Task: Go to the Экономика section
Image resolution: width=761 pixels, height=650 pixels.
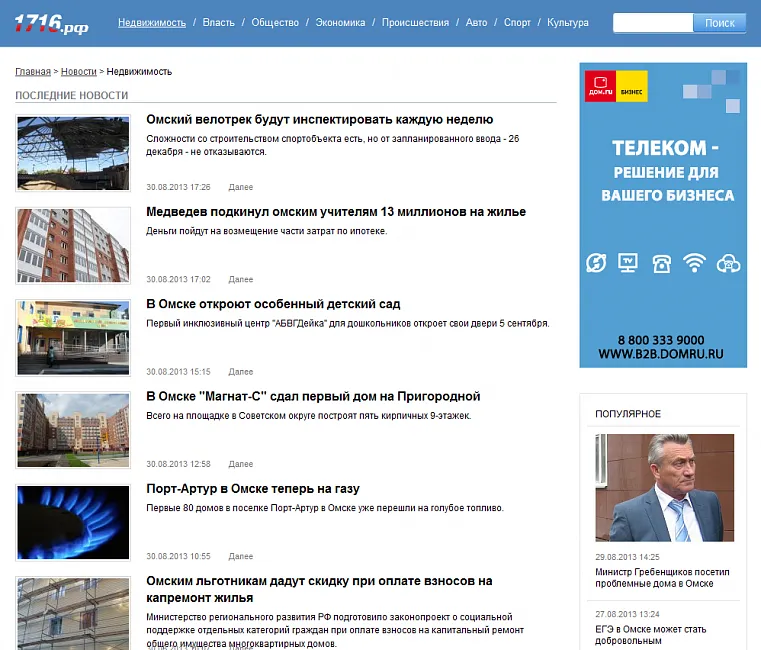Action: pos(340,22)
